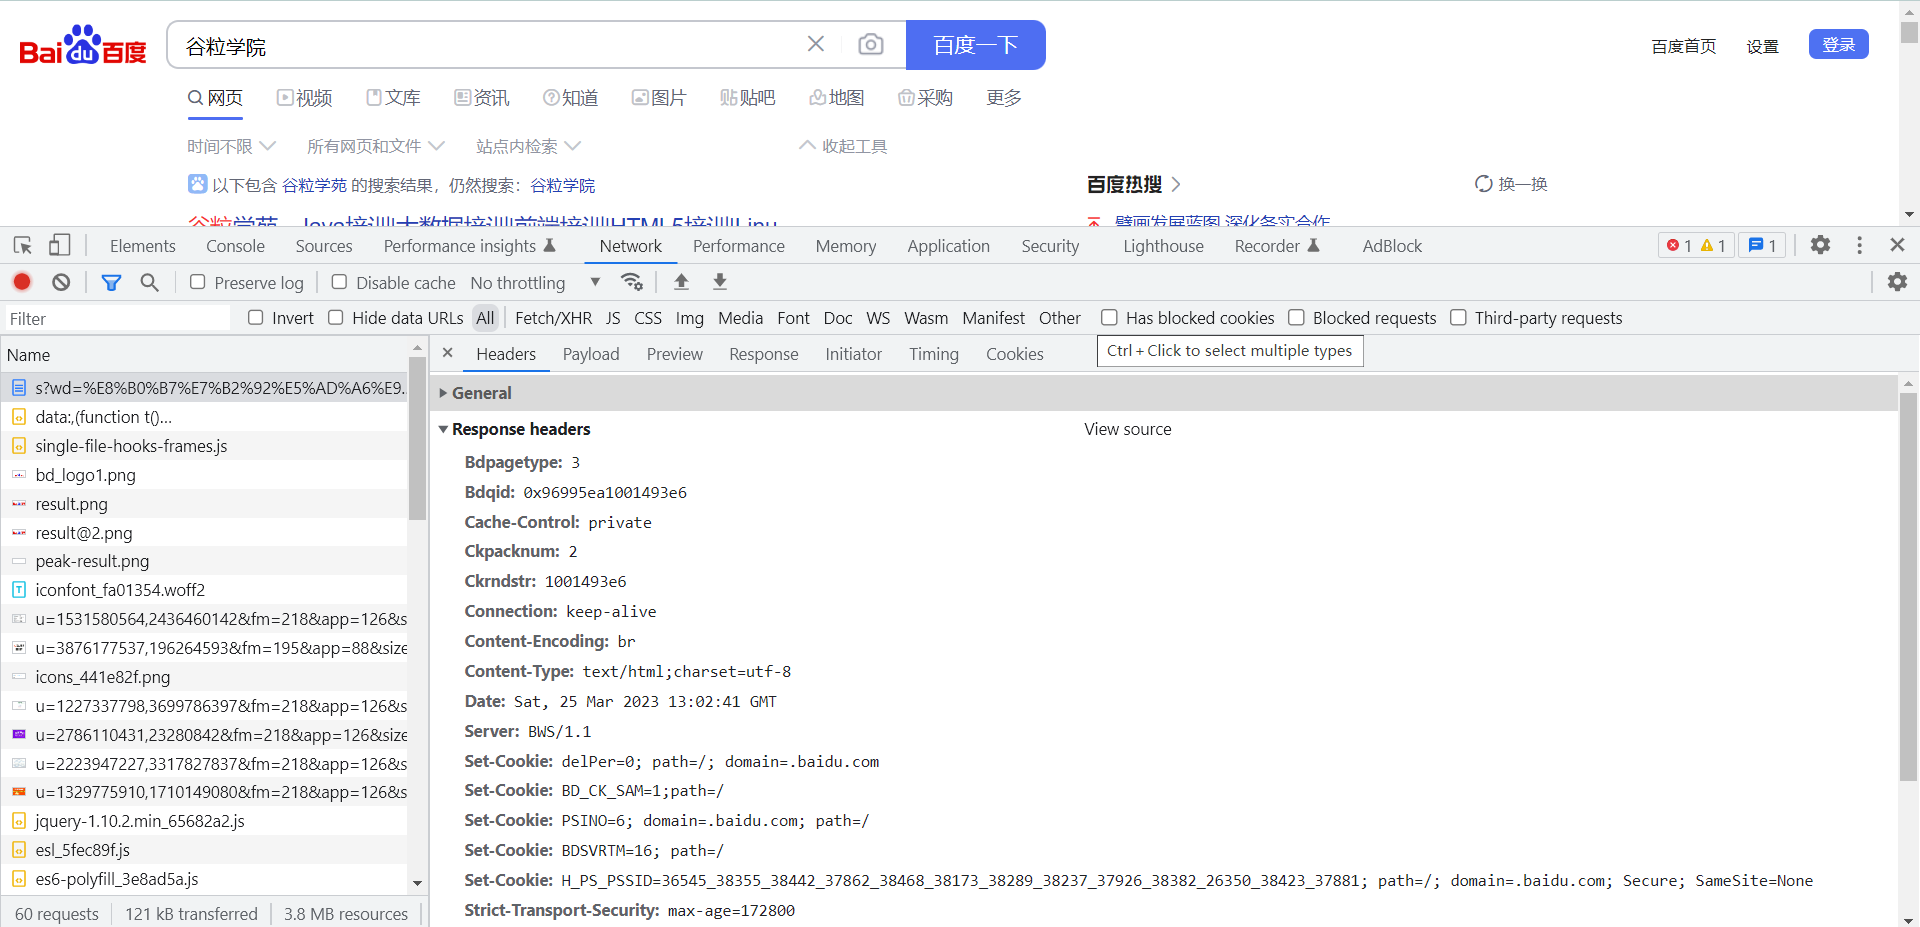Open the 设置 settings link
1920x927 pixels.
(1762, 46)
